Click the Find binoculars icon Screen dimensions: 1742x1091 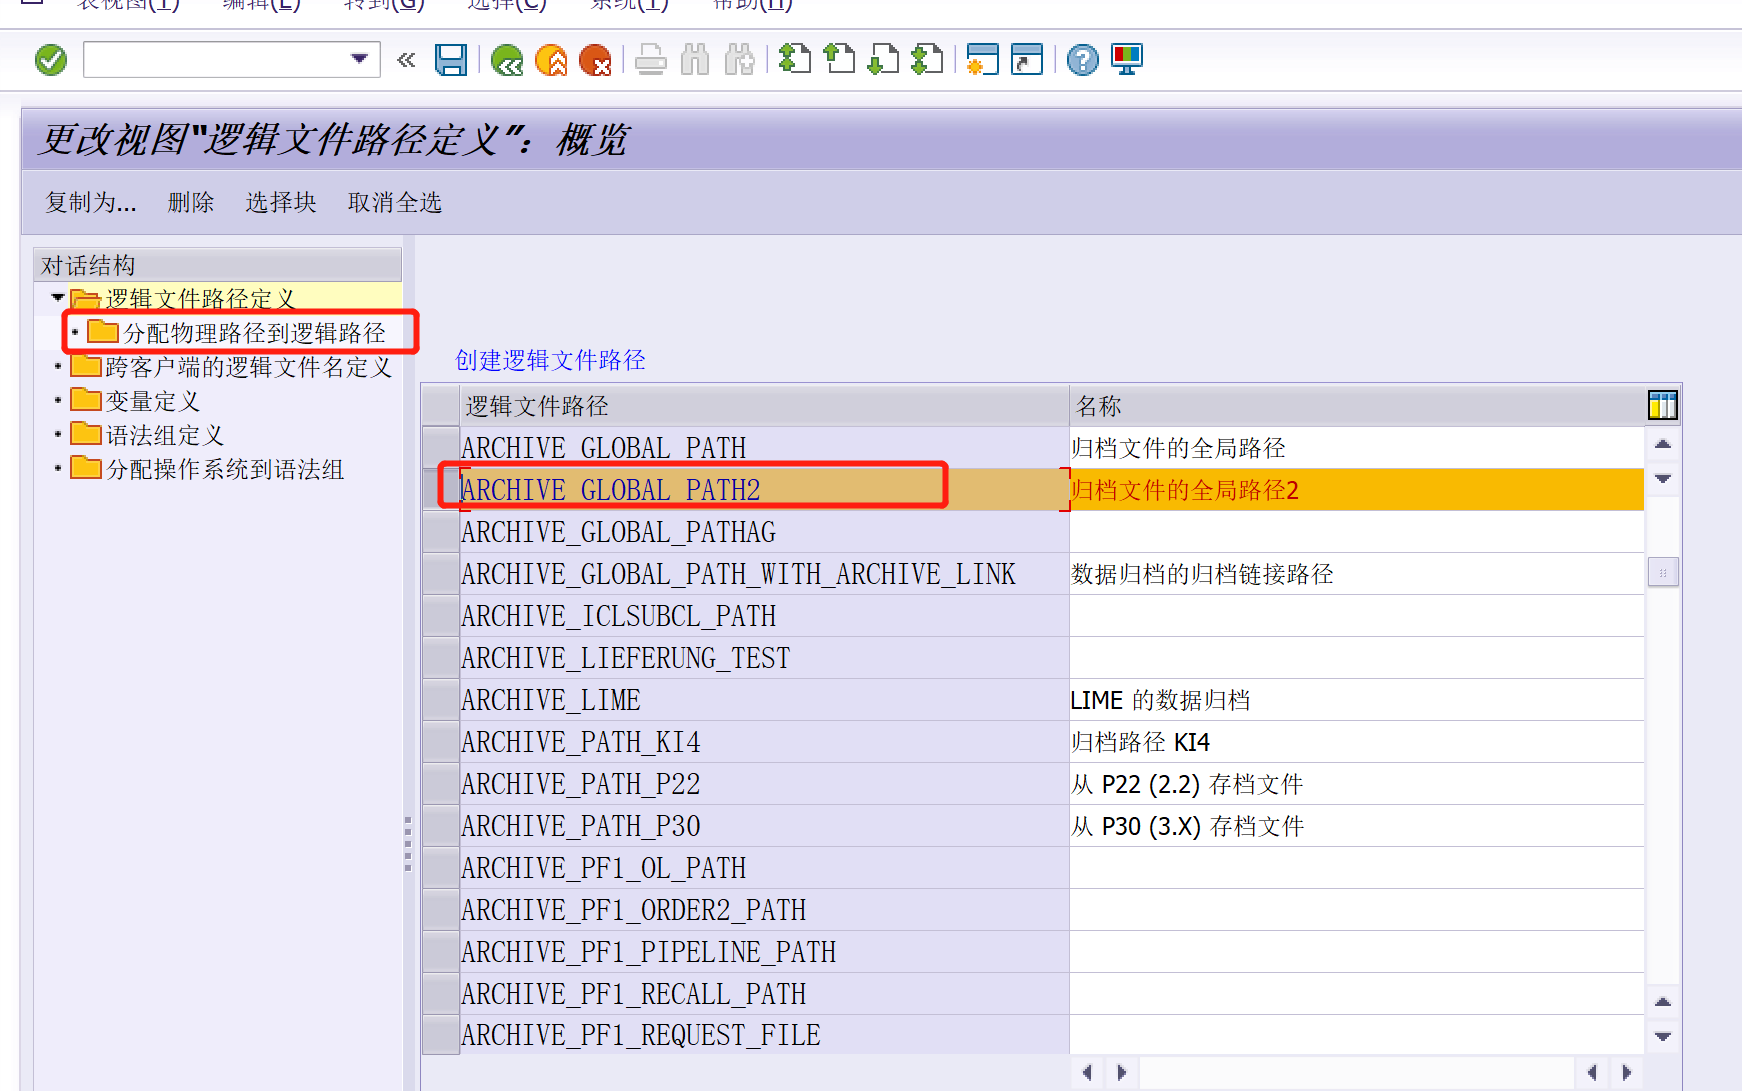[x=695, y=60]
